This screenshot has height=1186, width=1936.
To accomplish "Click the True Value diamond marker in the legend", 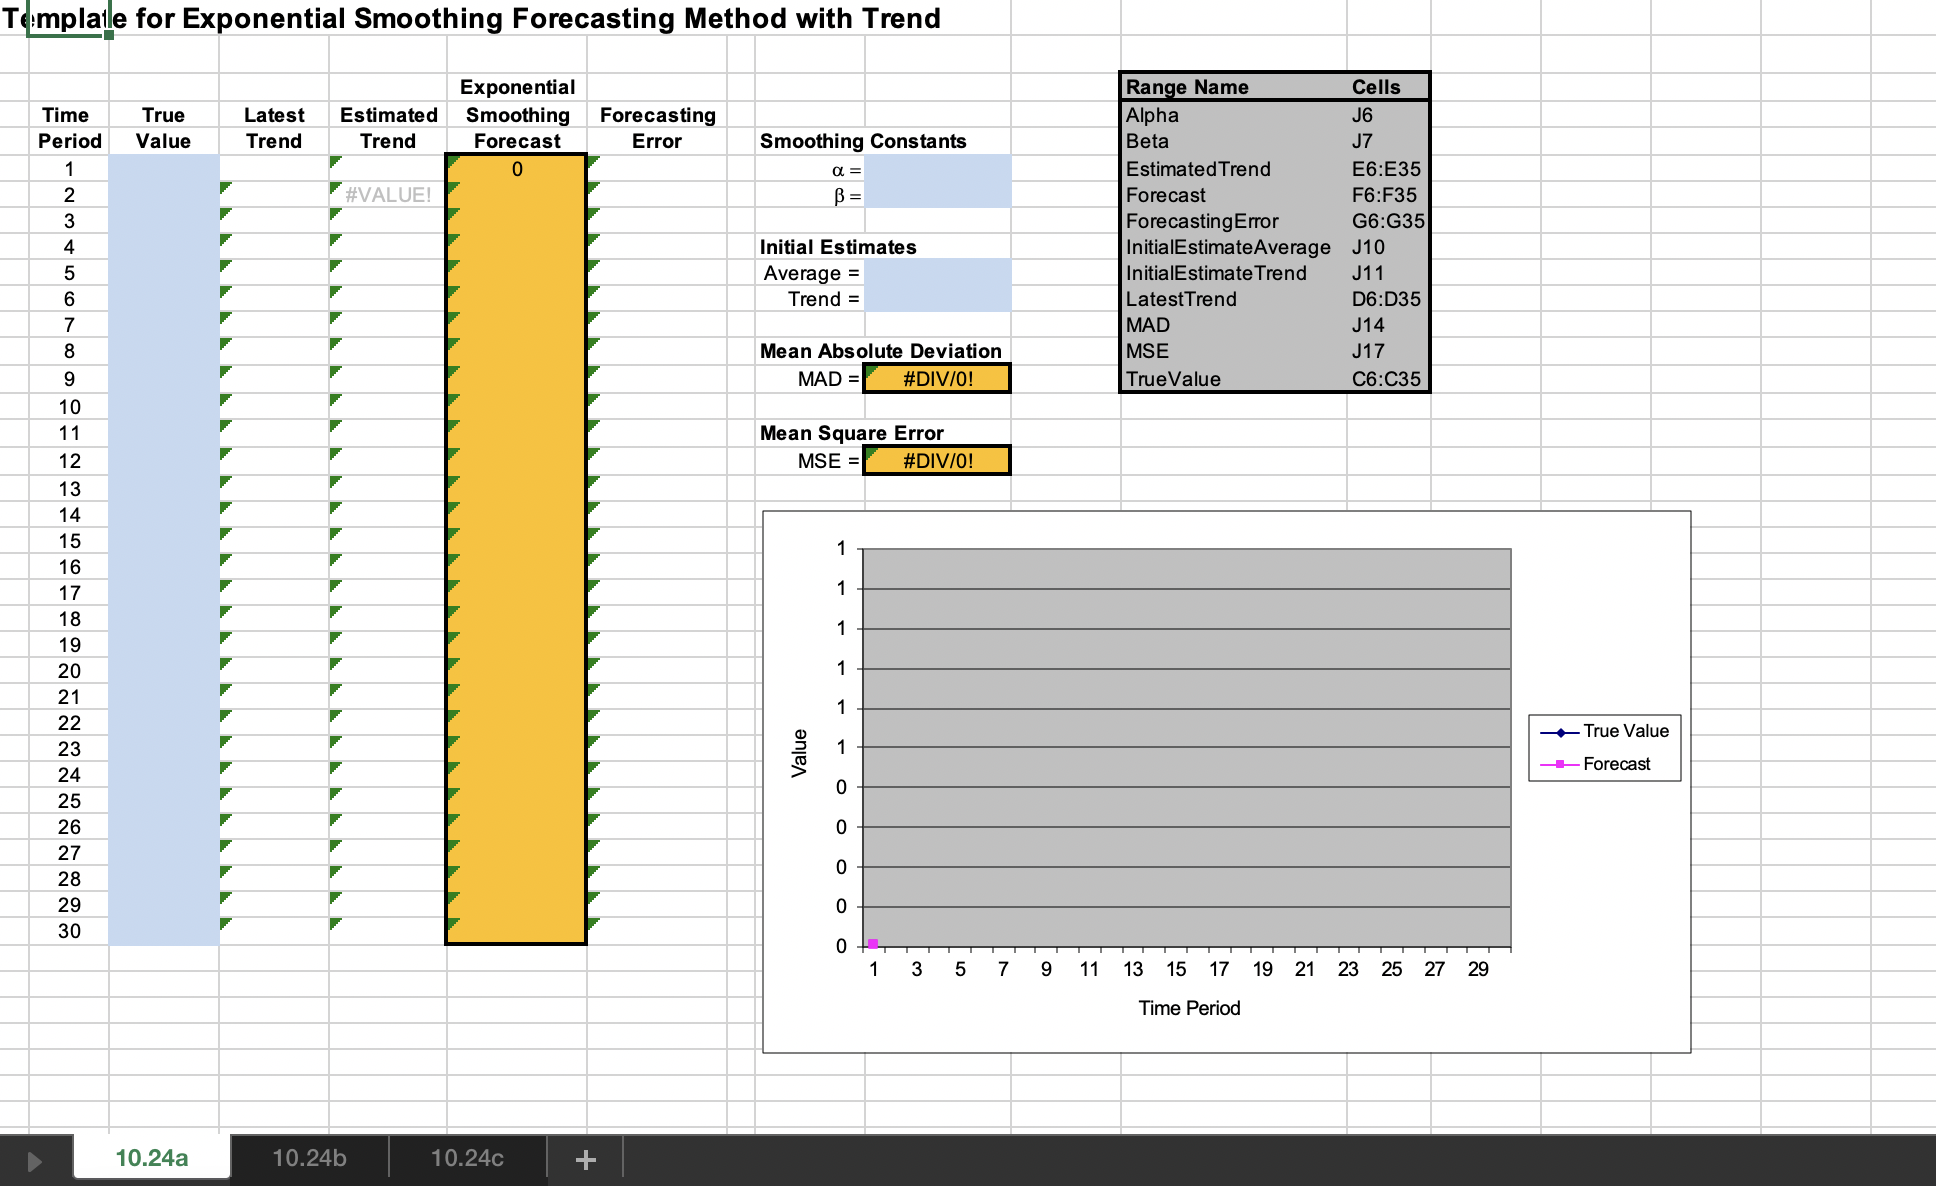I will pos(1562,731).
